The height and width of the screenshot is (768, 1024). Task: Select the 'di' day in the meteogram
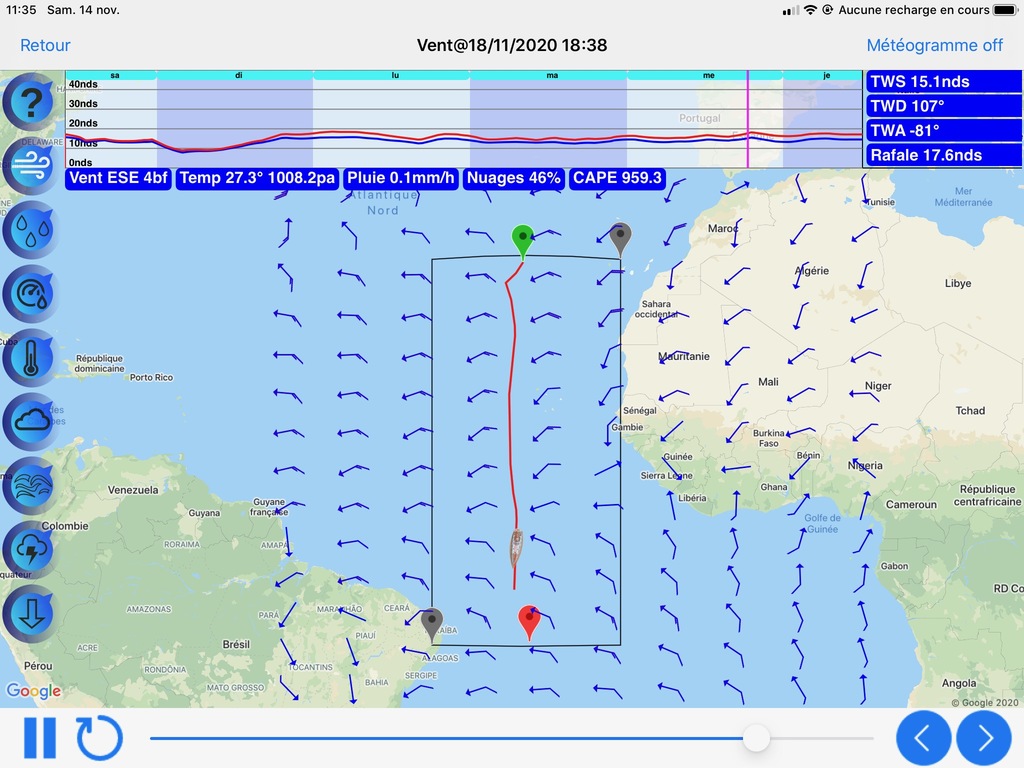point(238,75)
